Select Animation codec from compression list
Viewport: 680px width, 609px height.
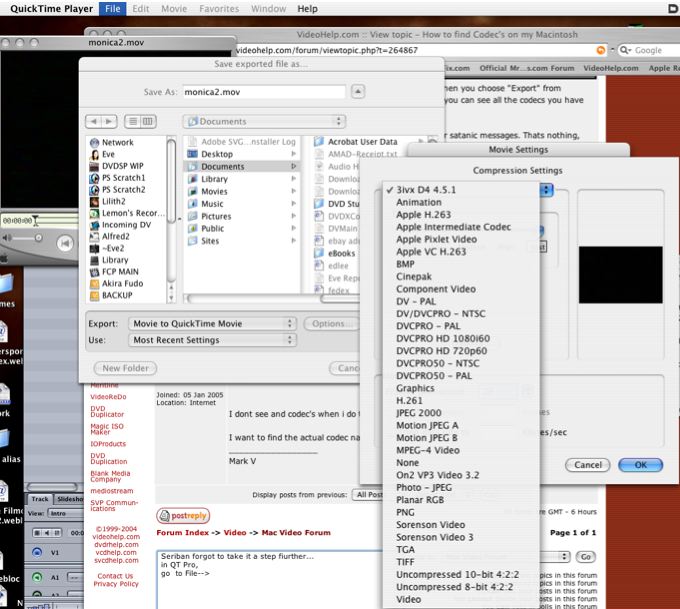click(x=418, y=202)
